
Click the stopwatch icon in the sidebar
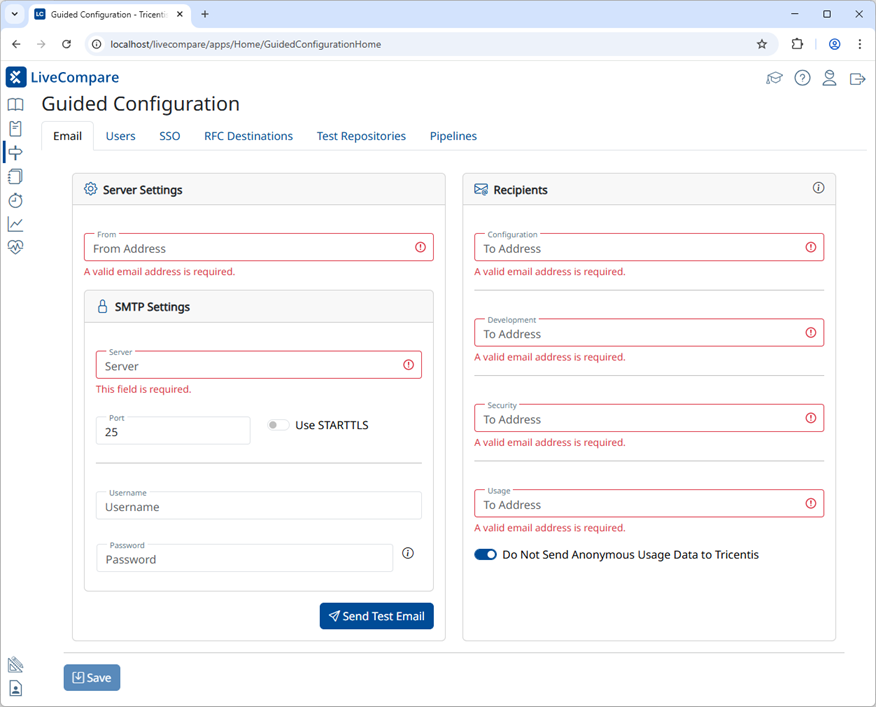coord(15,200)
